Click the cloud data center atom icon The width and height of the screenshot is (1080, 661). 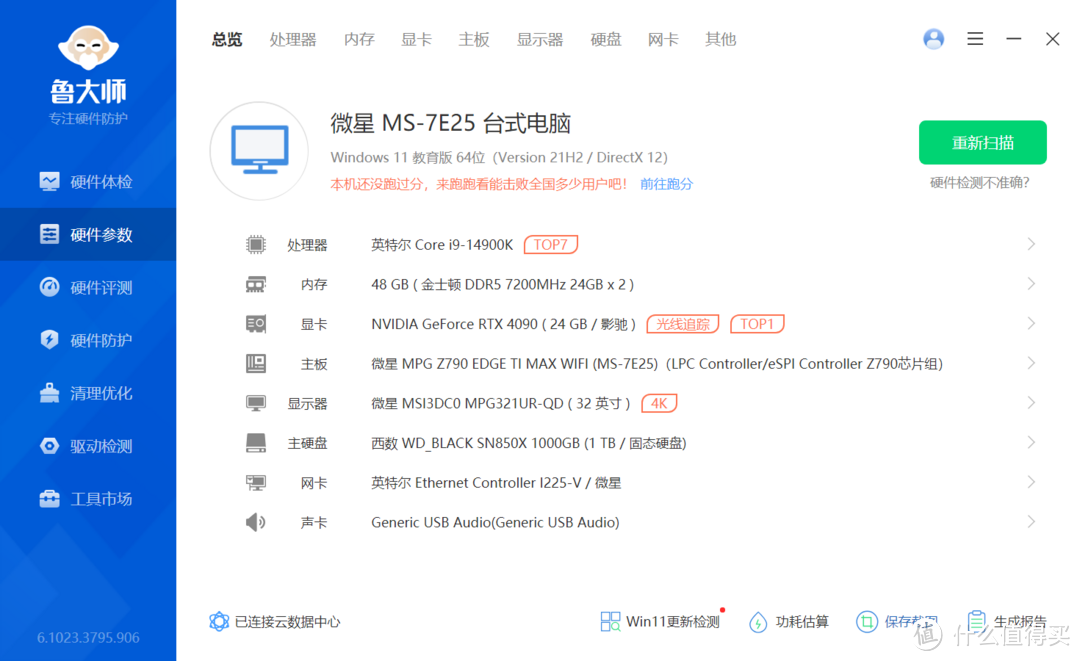pos(219,622)
